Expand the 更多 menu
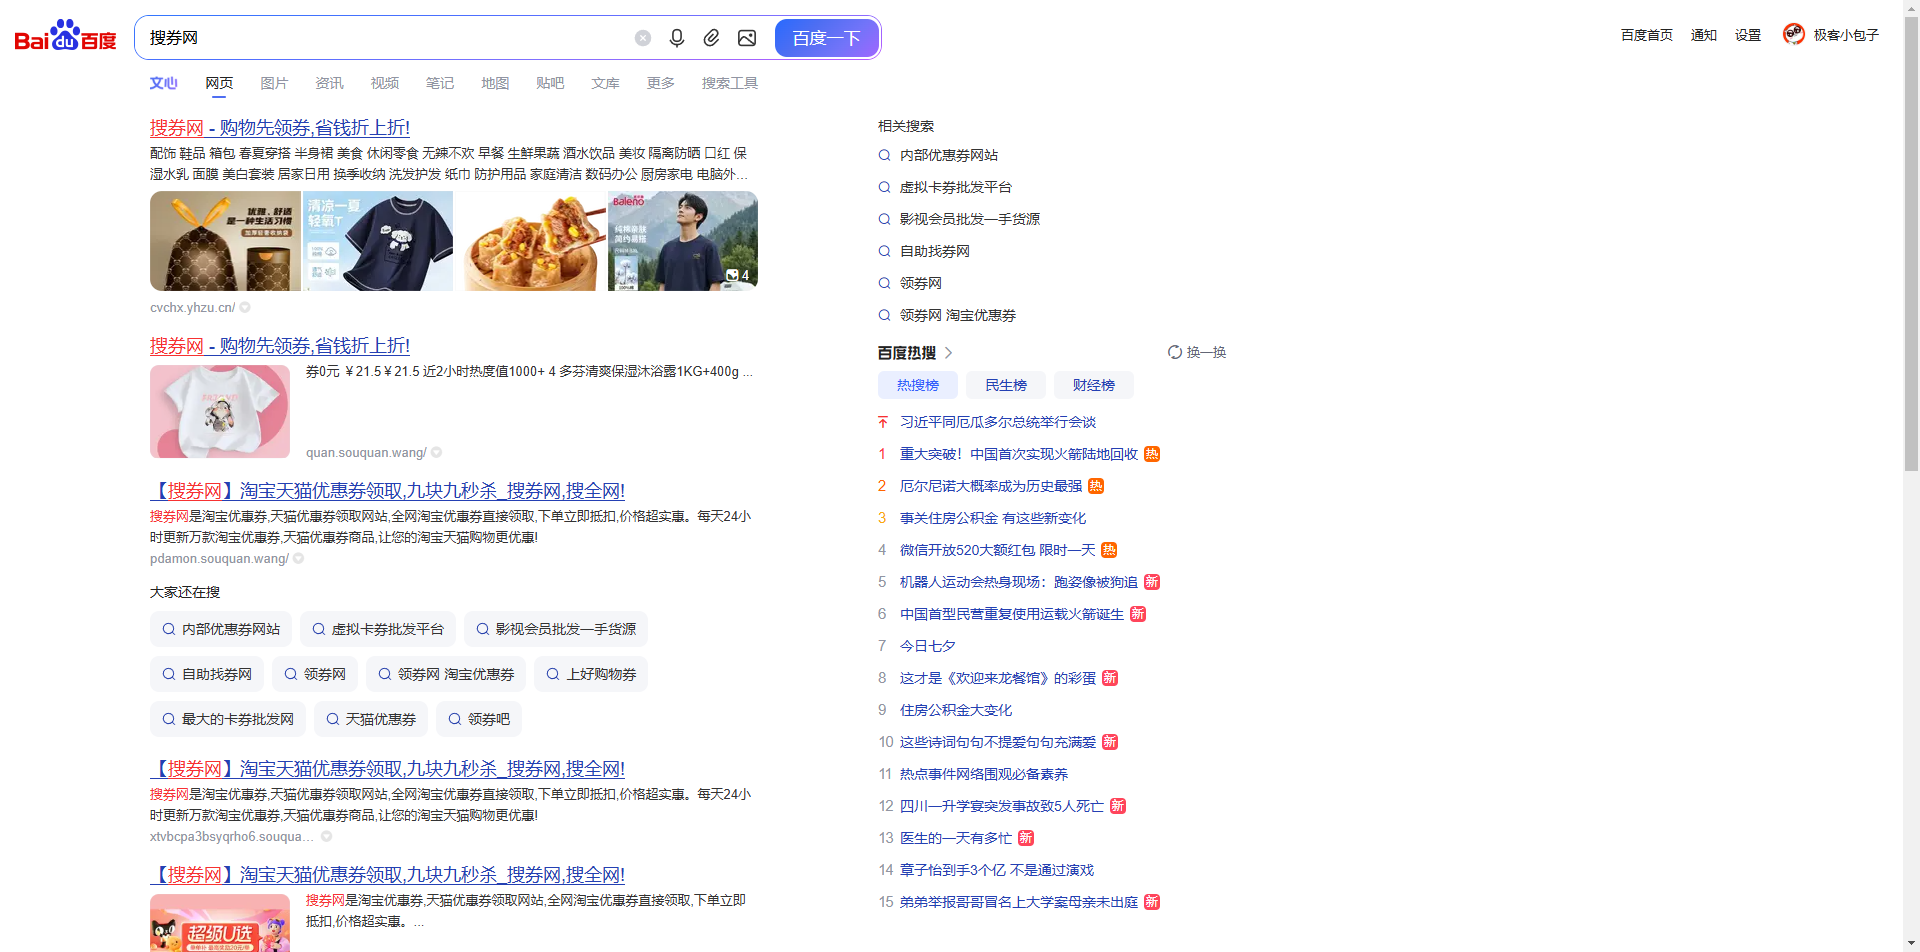This screenshot has height=952, width=1920. pos(661,83)
